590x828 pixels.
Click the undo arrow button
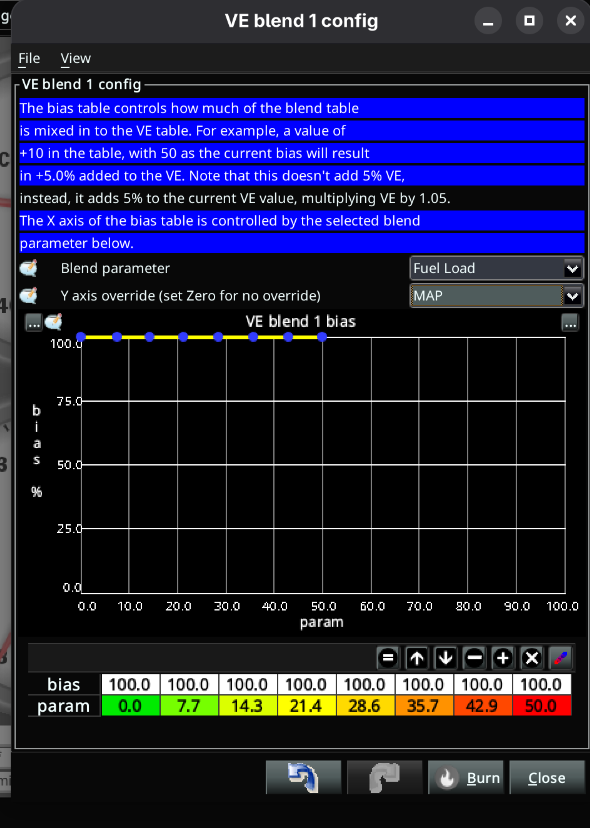pos(303,777)
